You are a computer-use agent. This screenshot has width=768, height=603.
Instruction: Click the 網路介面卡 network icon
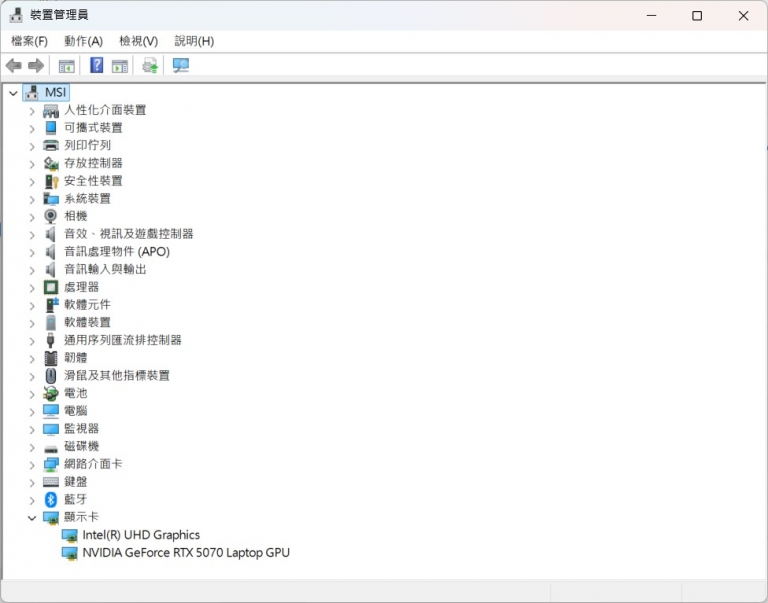tap(51, 464)
